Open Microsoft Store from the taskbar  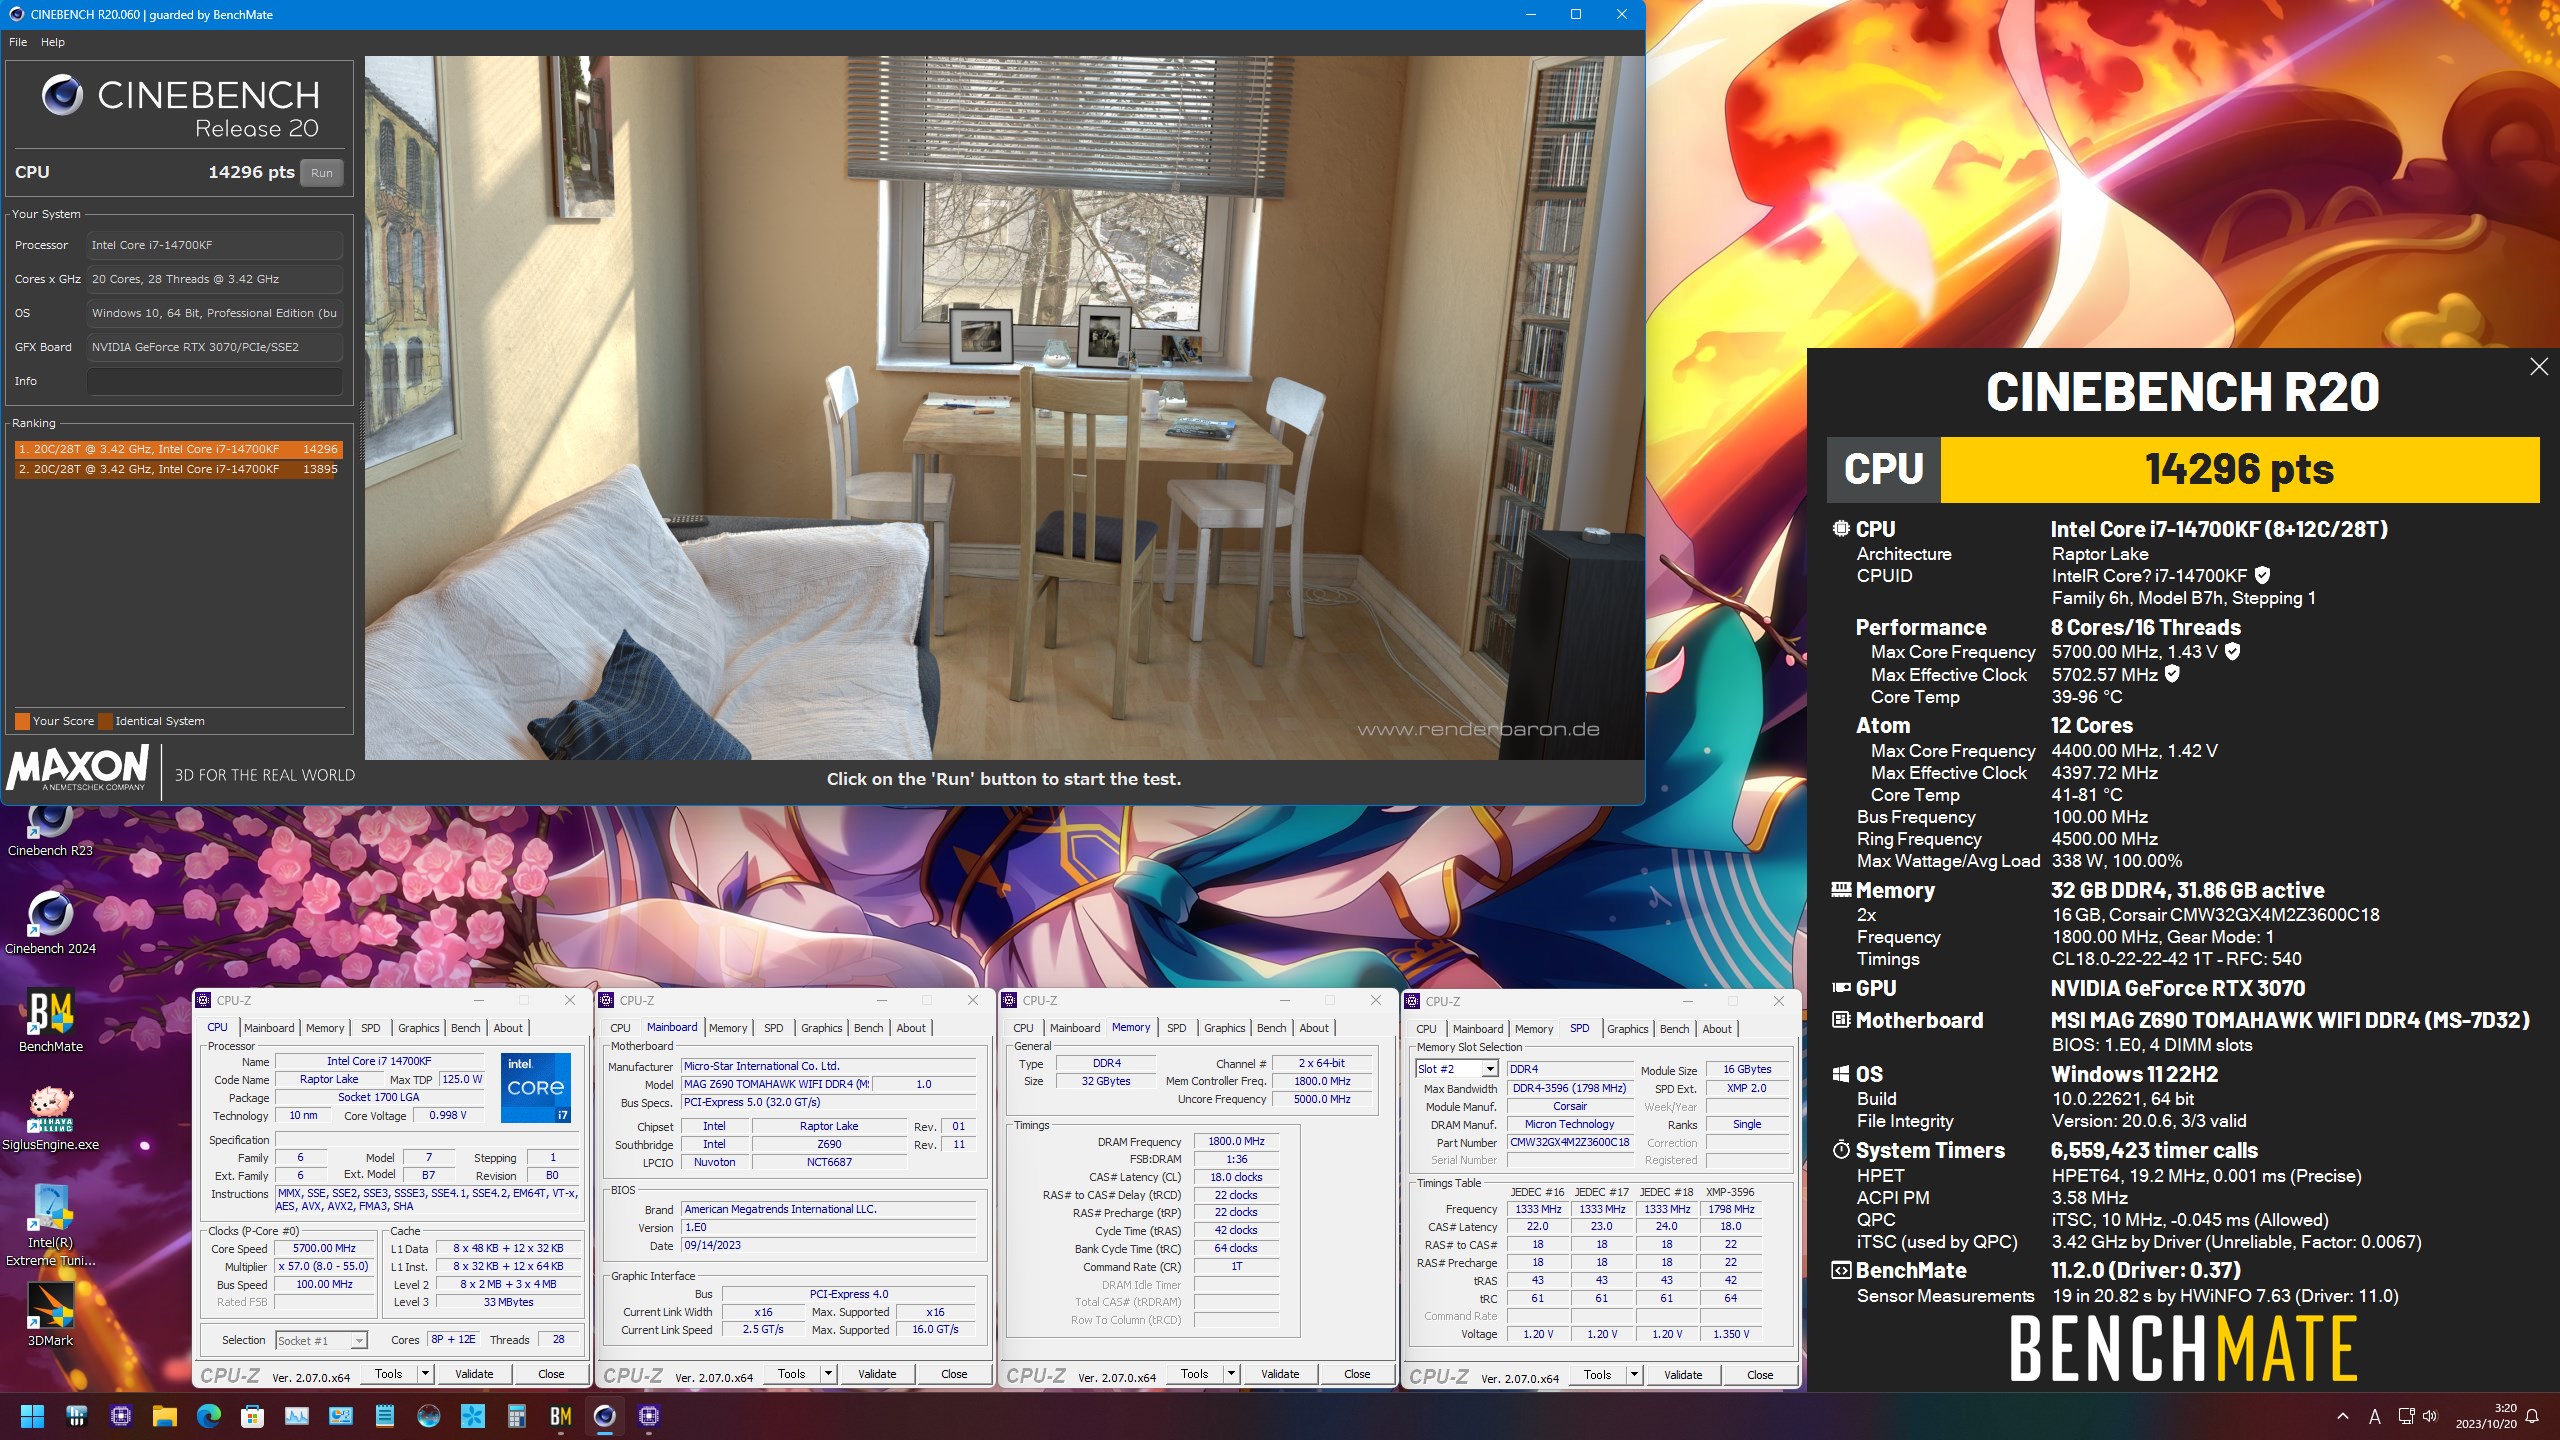tap(252, 1416)
